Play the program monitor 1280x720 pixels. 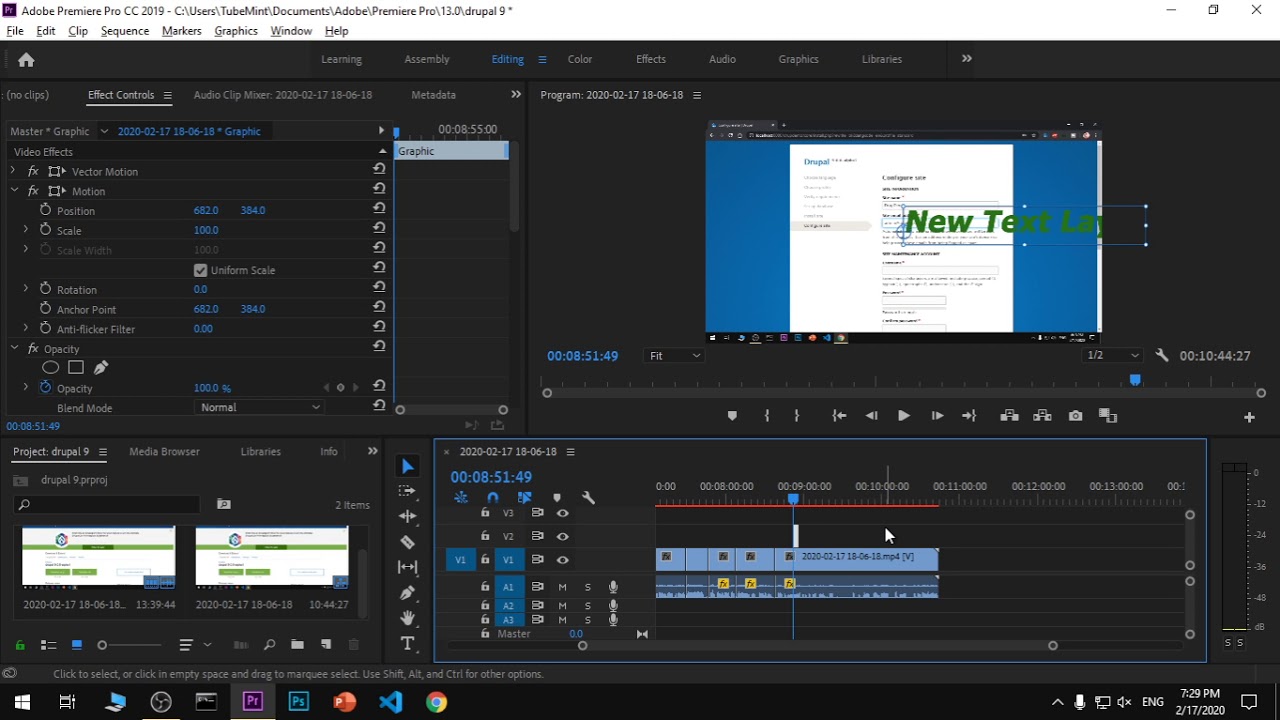(x=903, y=416)
